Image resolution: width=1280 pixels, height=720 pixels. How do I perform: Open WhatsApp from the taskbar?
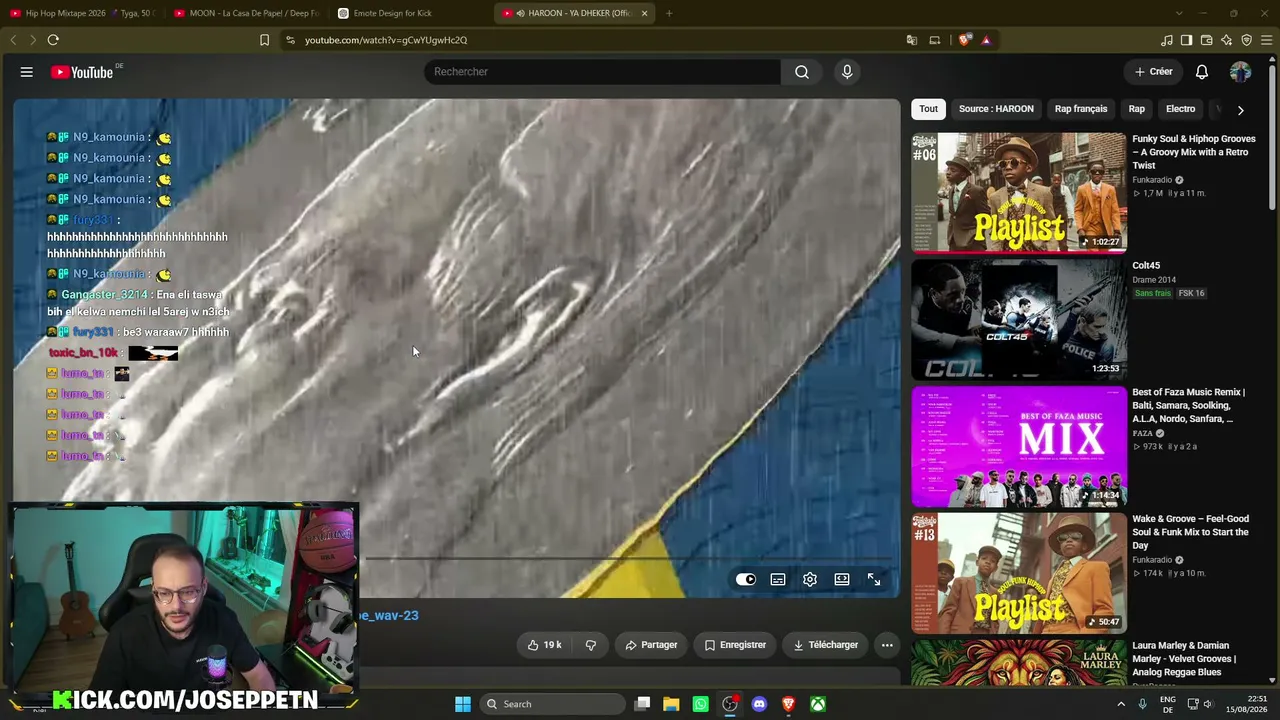click(x=701, y=704)
